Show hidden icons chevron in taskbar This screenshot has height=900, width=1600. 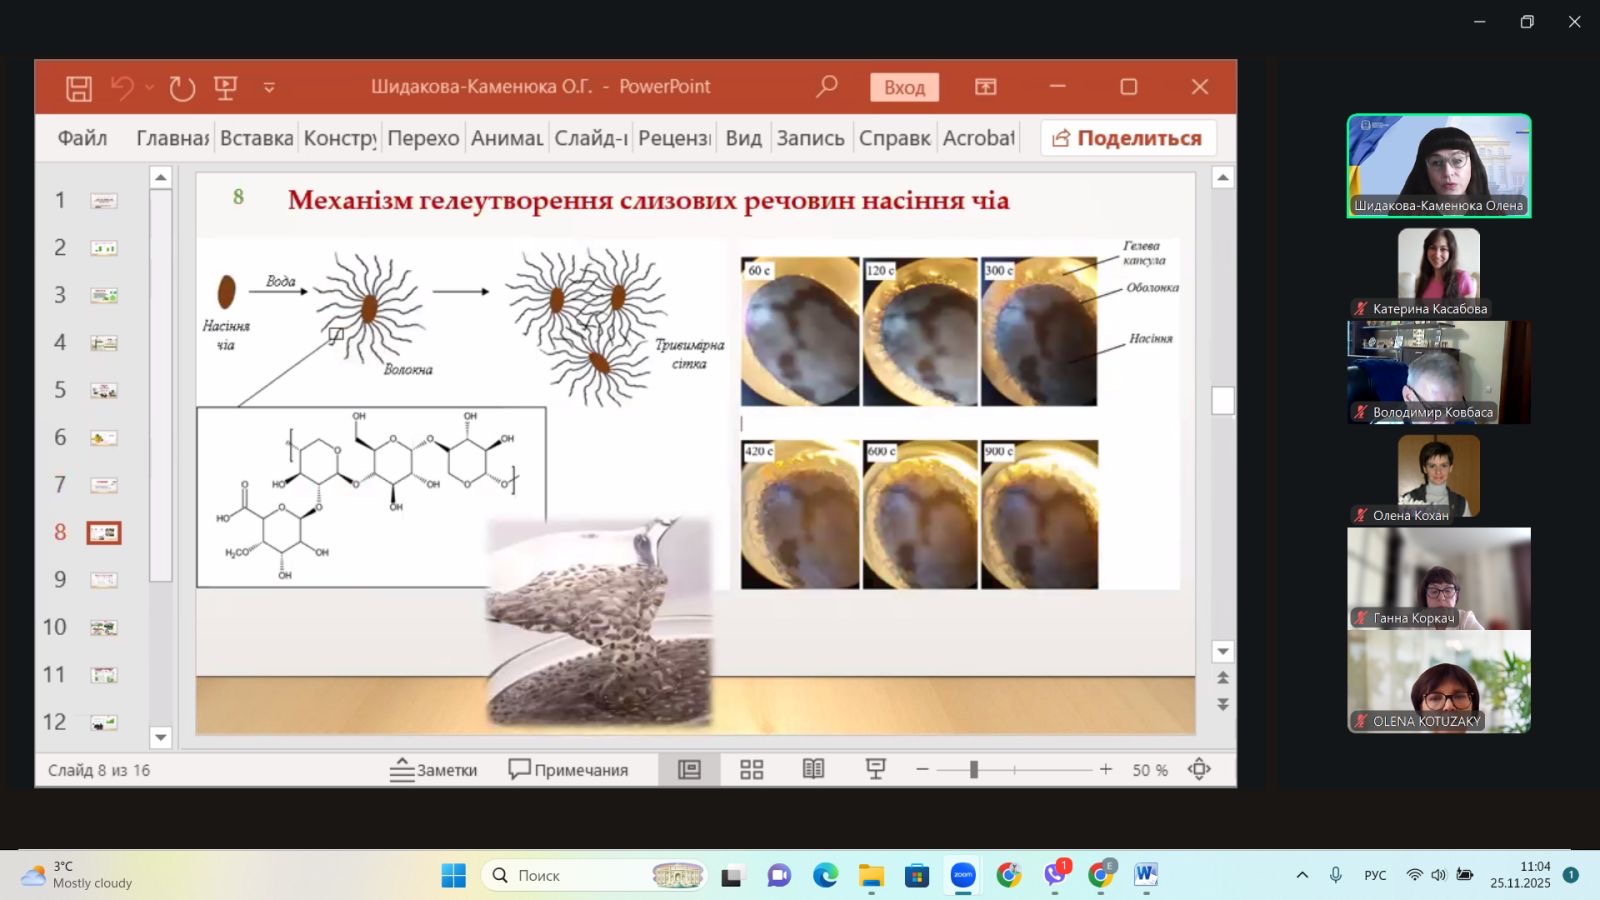coord(1302,875)
